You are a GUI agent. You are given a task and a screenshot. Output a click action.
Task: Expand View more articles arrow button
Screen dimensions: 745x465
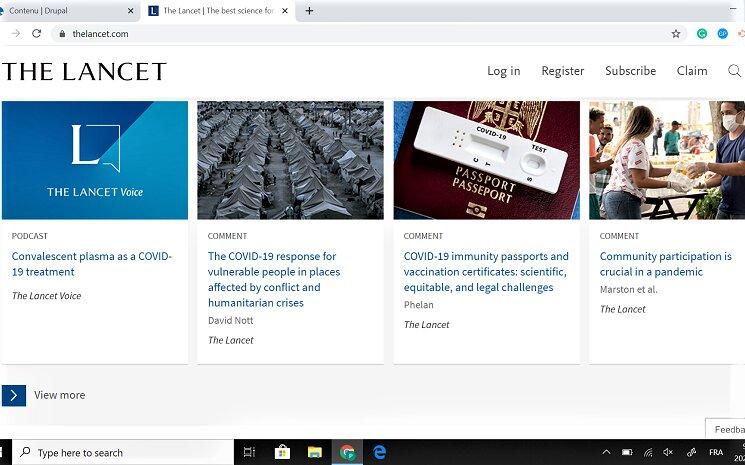click(14, 395)
